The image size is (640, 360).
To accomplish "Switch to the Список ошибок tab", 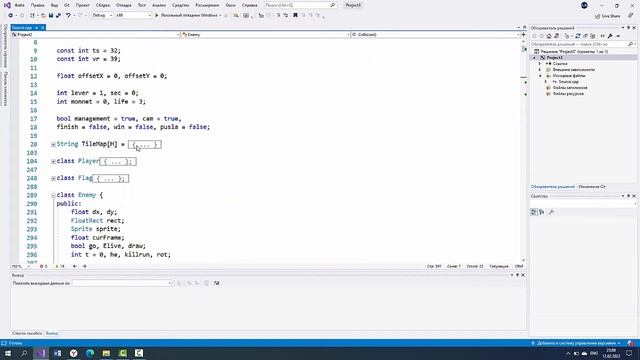I will tap(27, 333).
